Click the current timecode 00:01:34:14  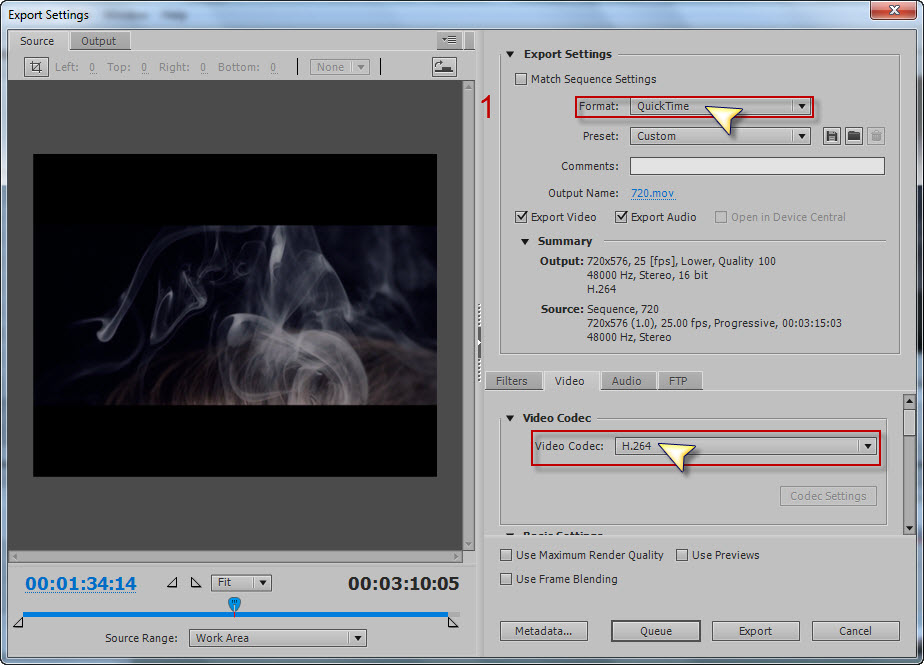(x=81, y=584)
